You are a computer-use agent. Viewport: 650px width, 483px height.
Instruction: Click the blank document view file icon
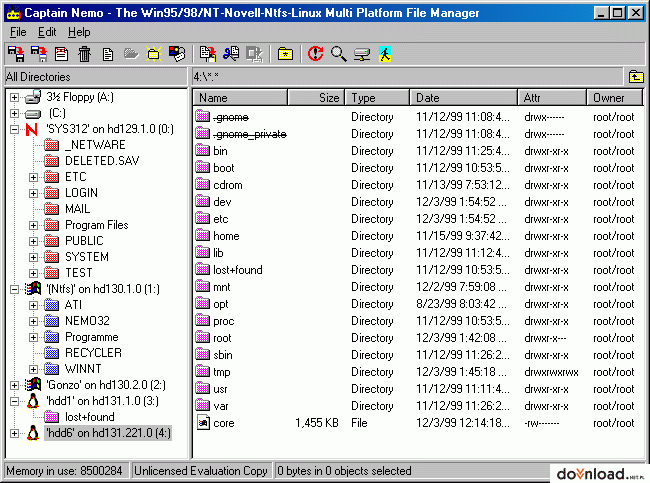(108, 54)
